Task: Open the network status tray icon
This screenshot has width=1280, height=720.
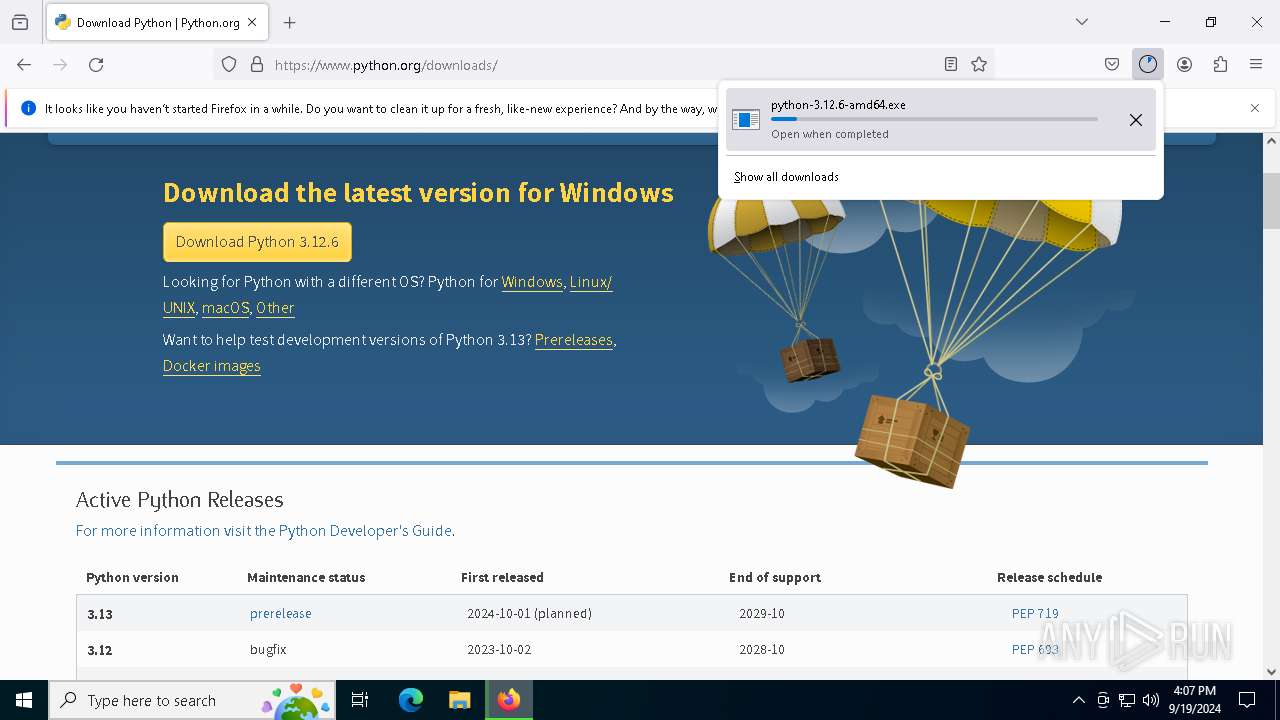Action: 1127,700
